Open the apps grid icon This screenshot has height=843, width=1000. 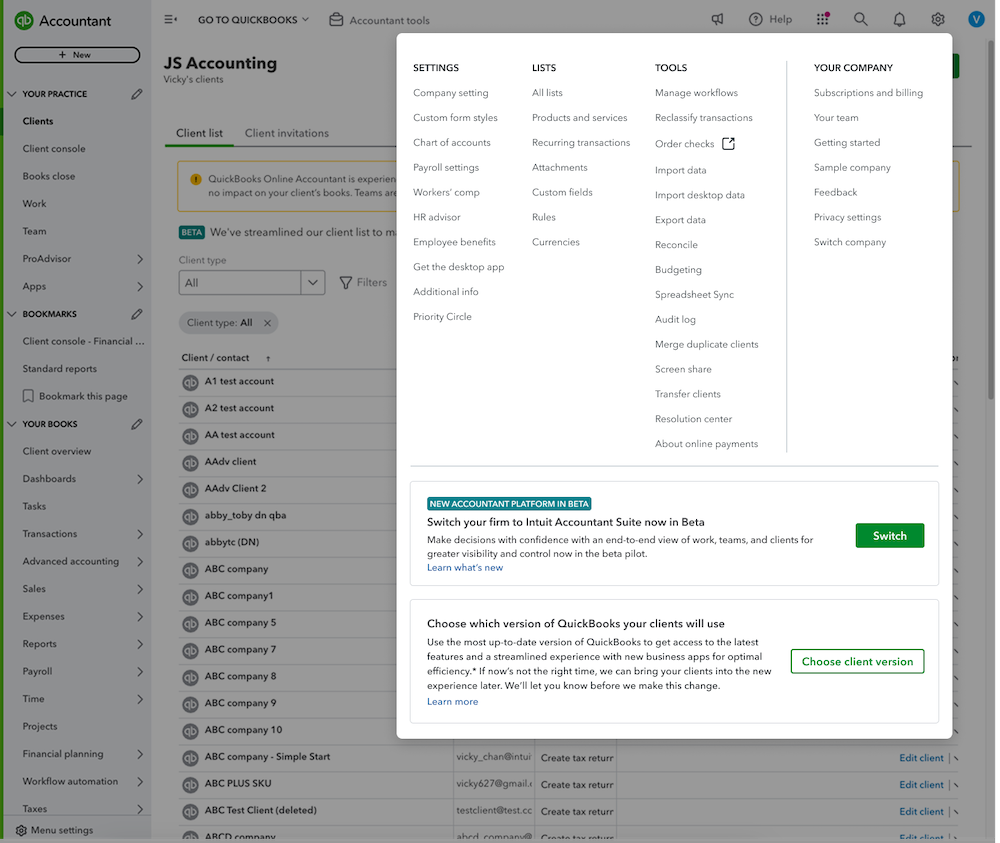click(x=822, y=19)
